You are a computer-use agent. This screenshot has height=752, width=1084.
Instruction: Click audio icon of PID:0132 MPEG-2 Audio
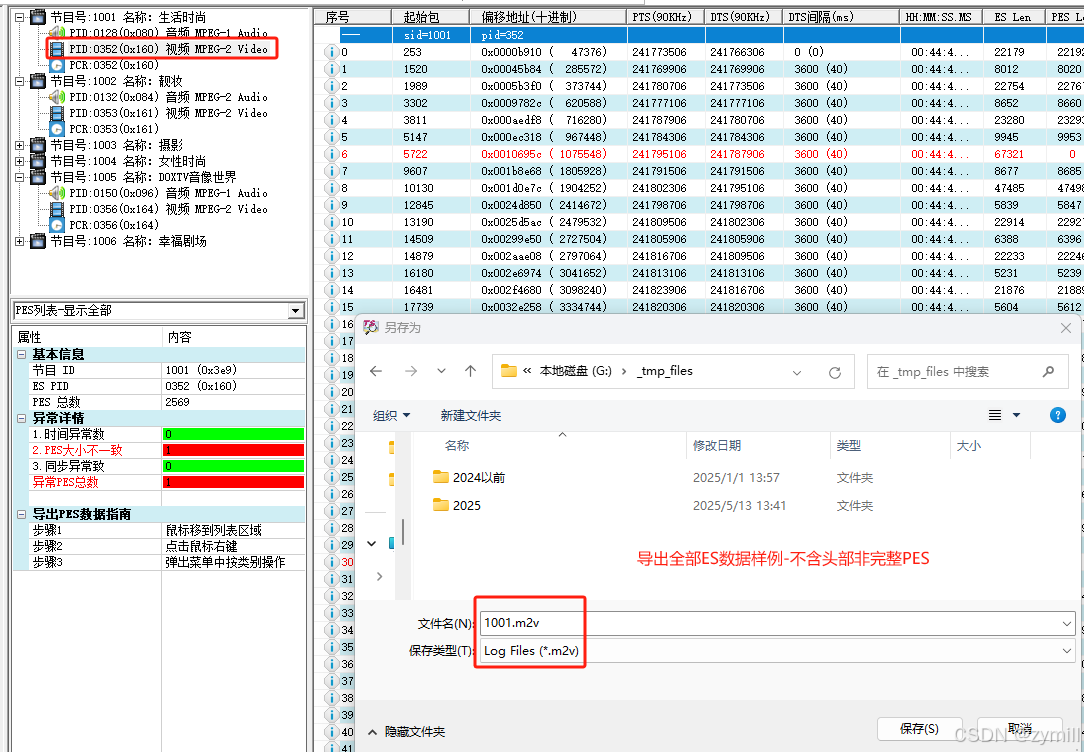point(57,97)
